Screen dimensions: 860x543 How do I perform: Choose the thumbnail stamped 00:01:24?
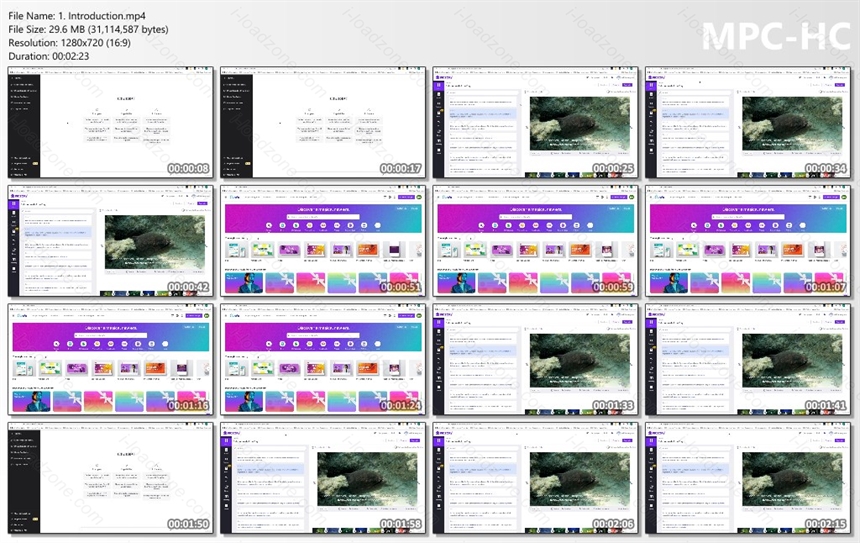(323, 360)
